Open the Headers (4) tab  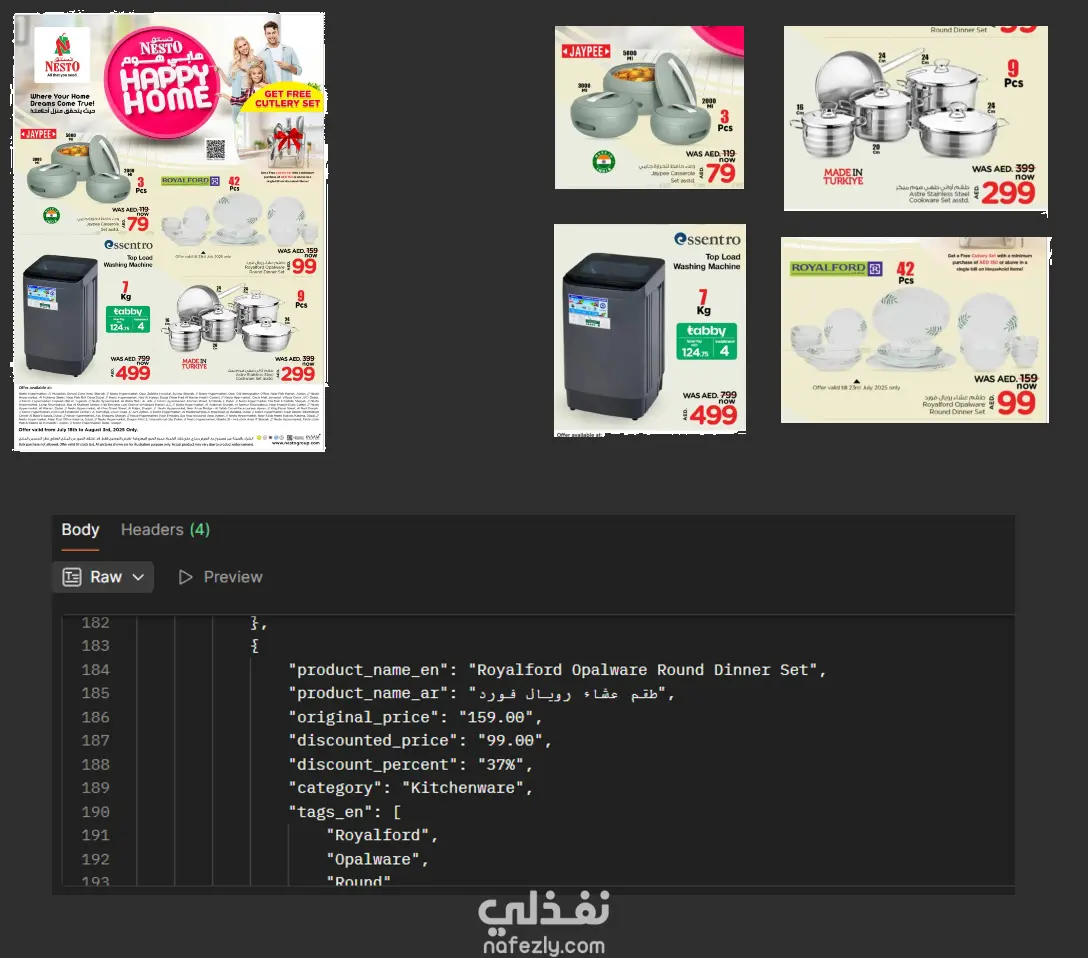[165, 529]
